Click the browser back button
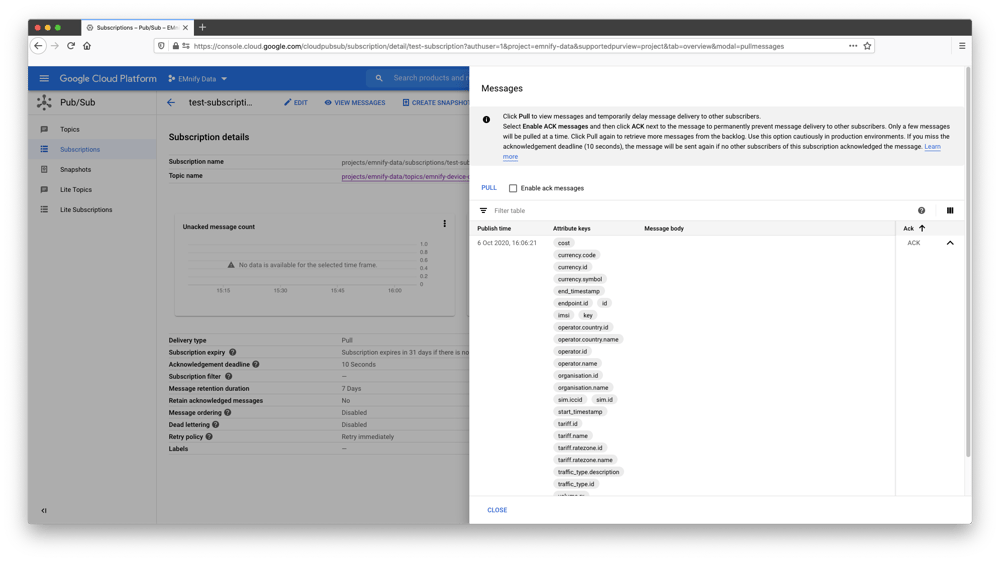Screen dimensions: 1000x561 click(38, 46)
